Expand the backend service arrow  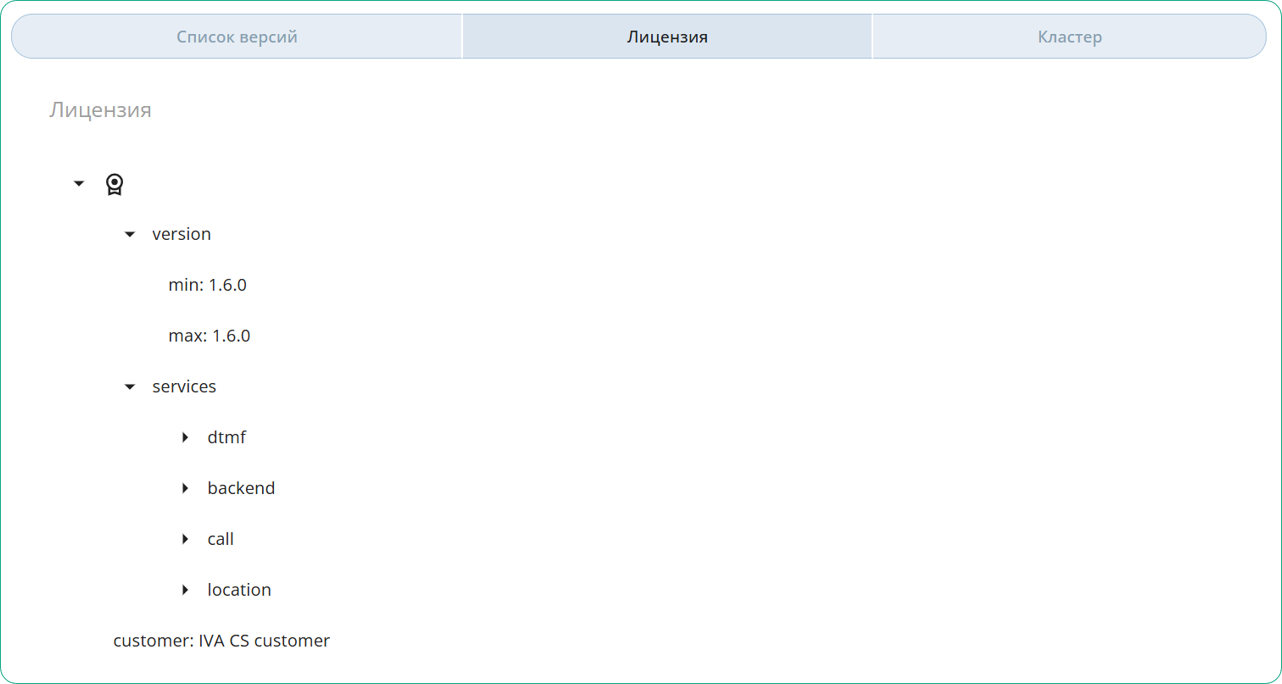tap(185, 488)
